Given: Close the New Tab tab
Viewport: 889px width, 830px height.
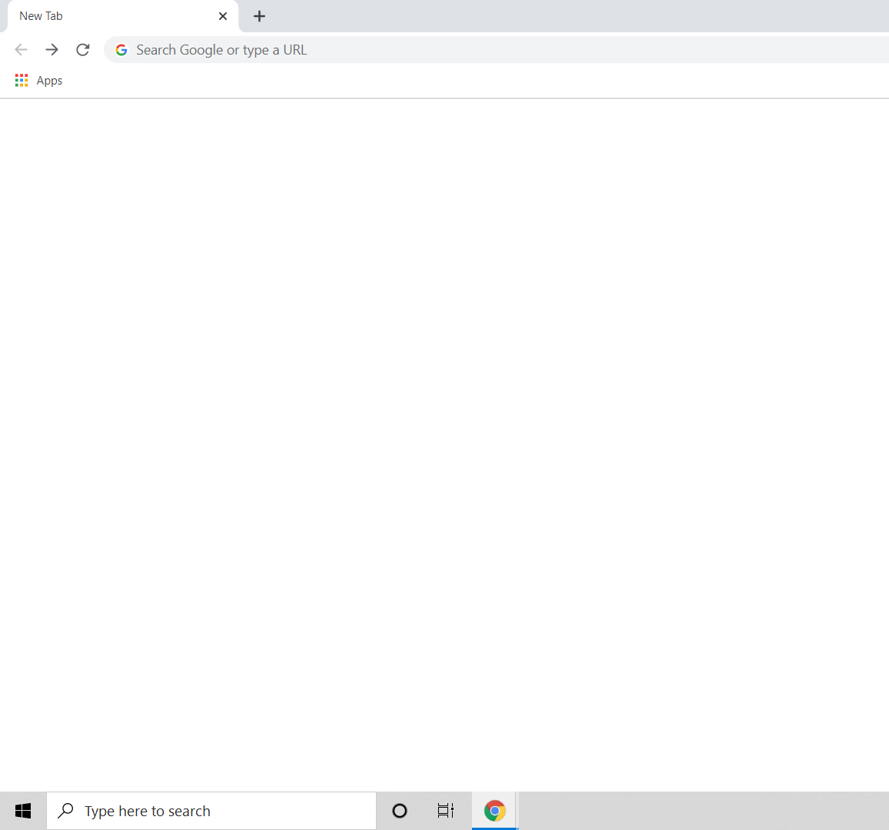Looking at the screenshot, I should (x=223, y=16).
